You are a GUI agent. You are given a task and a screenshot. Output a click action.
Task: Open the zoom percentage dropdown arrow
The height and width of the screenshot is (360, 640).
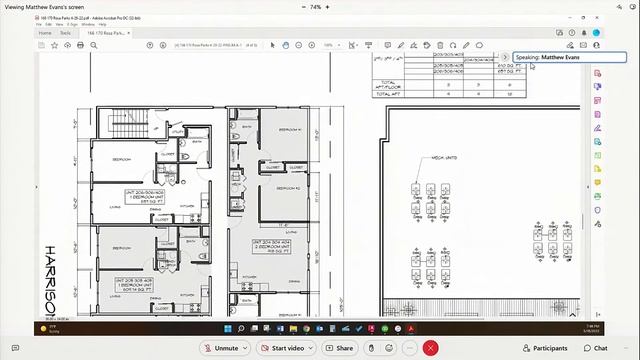tap(339, 45)
